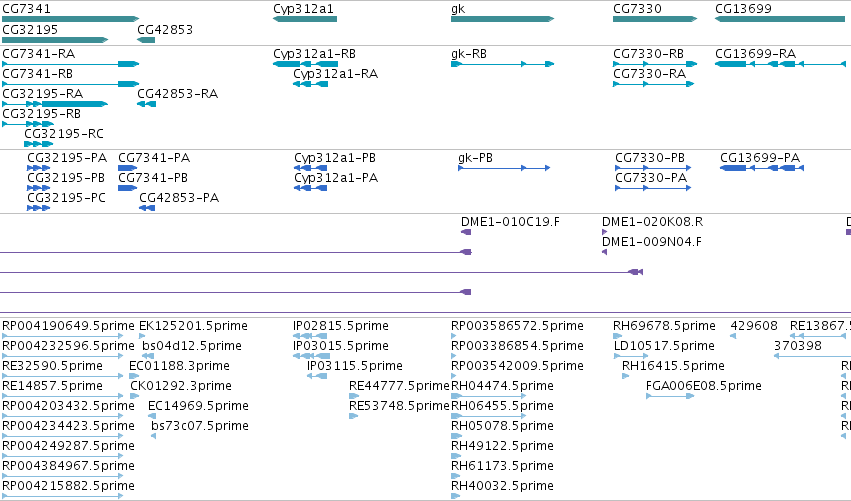This screenshot has height=501, width=851.
Task: Open the RH69678.5prime EST label
Action: [664, 326]
